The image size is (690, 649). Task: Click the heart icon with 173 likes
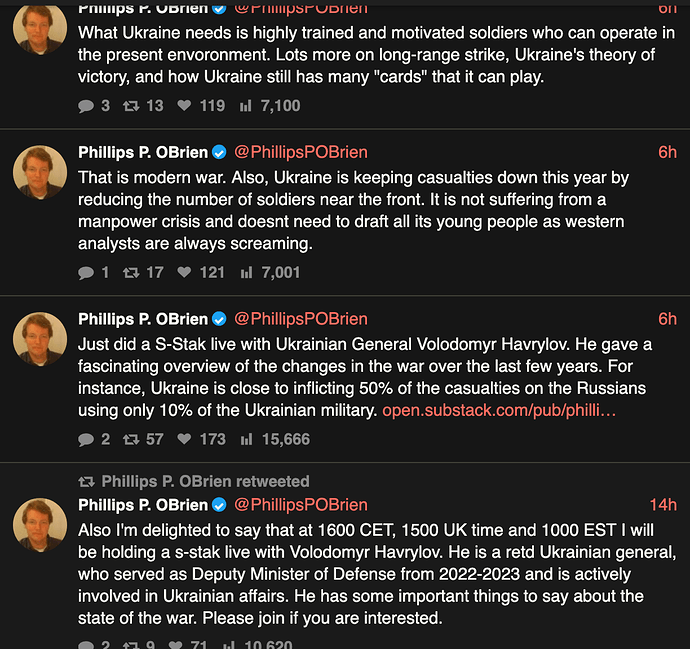point(183,439)
